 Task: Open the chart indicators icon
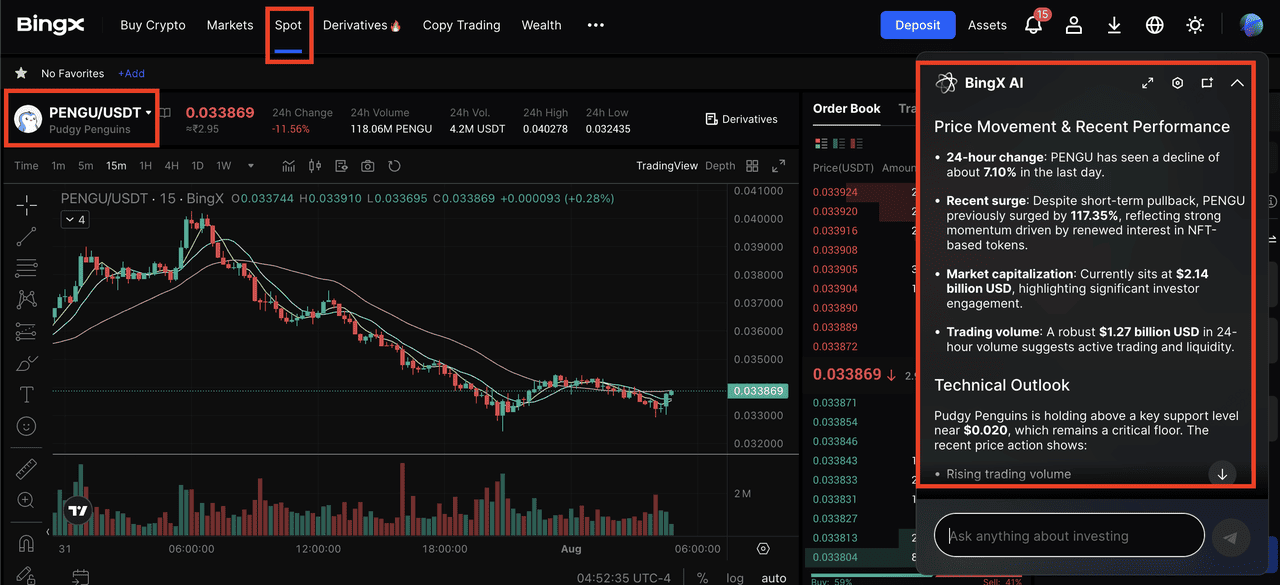289,166
